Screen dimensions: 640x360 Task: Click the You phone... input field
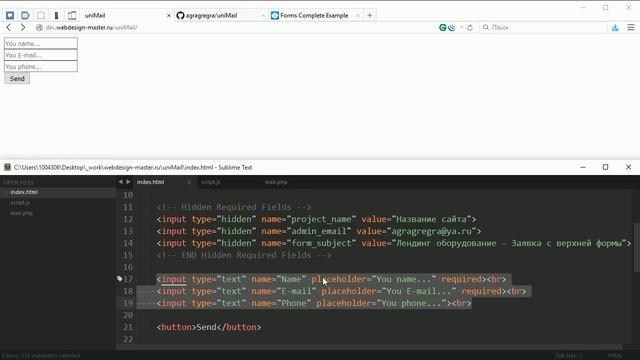[40, 66]
